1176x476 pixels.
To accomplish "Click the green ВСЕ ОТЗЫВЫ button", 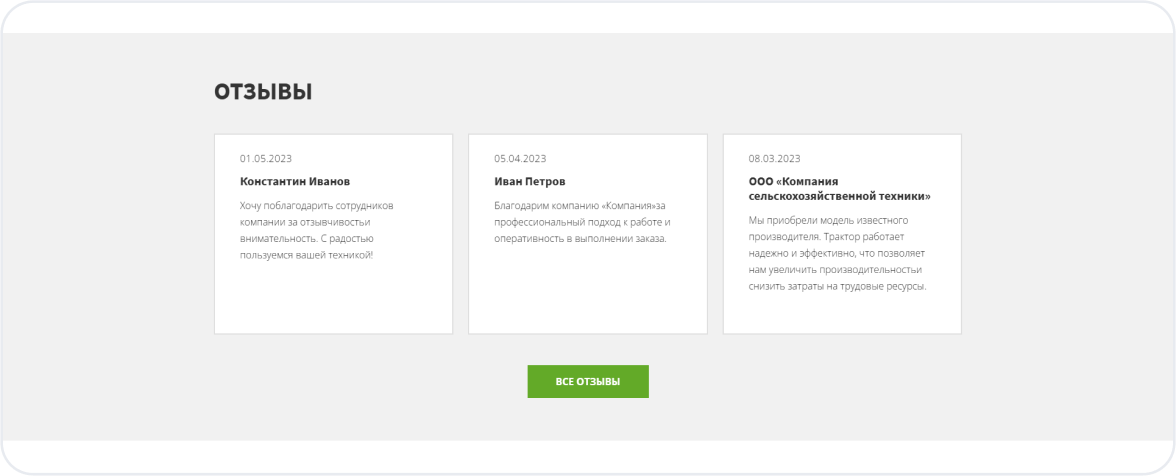I will click(588, 382).
